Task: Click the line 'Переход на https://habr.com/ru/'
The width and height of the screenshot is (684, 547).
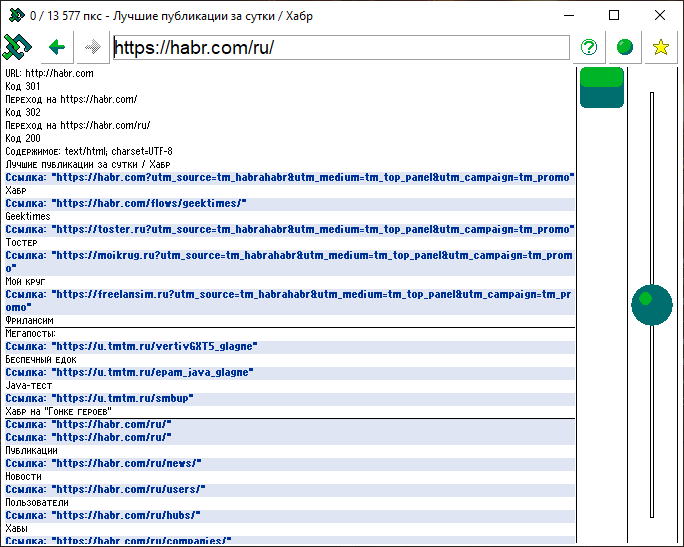Action: (78, 126)
